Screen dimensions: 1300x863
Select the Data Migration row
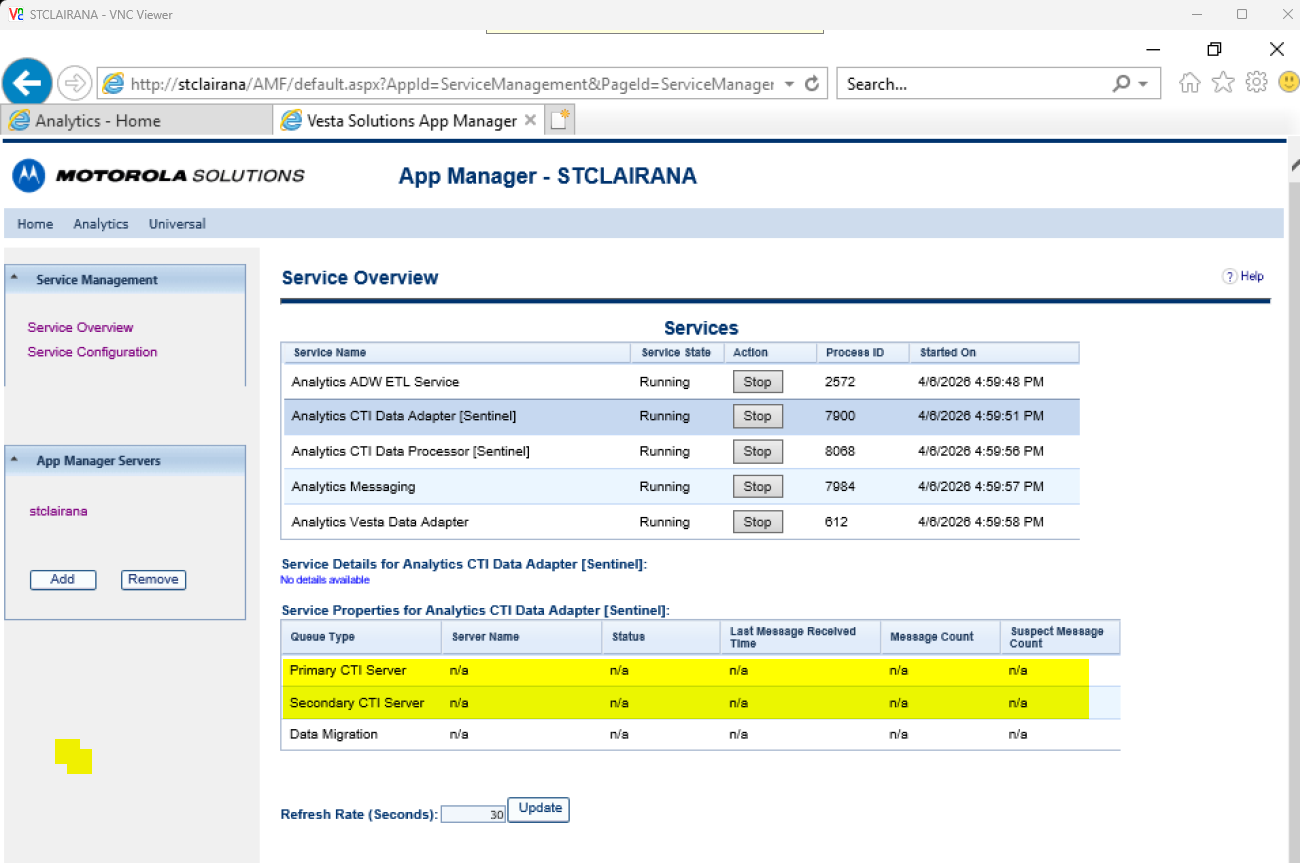(700, 735)
